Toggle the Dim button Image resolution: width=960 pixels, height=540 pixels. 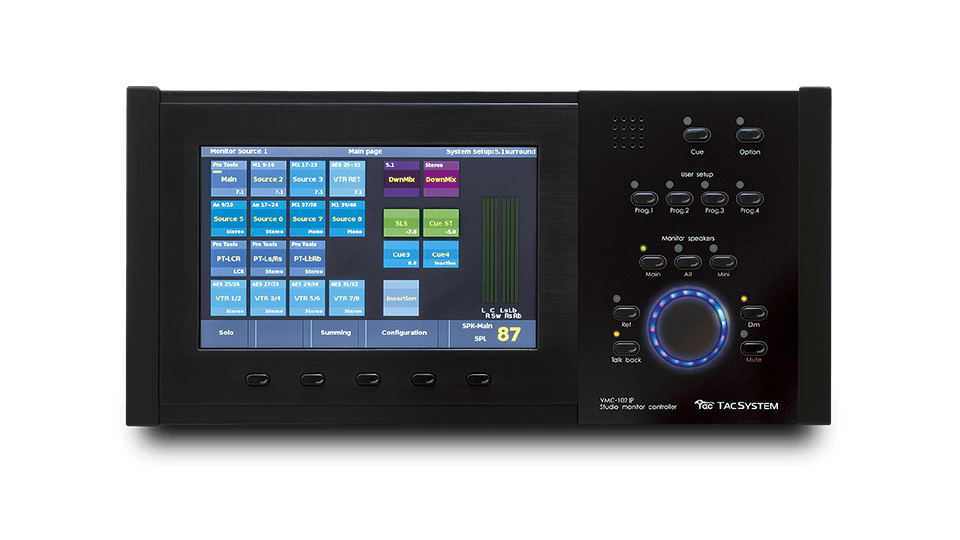click(x=754, y=313)
